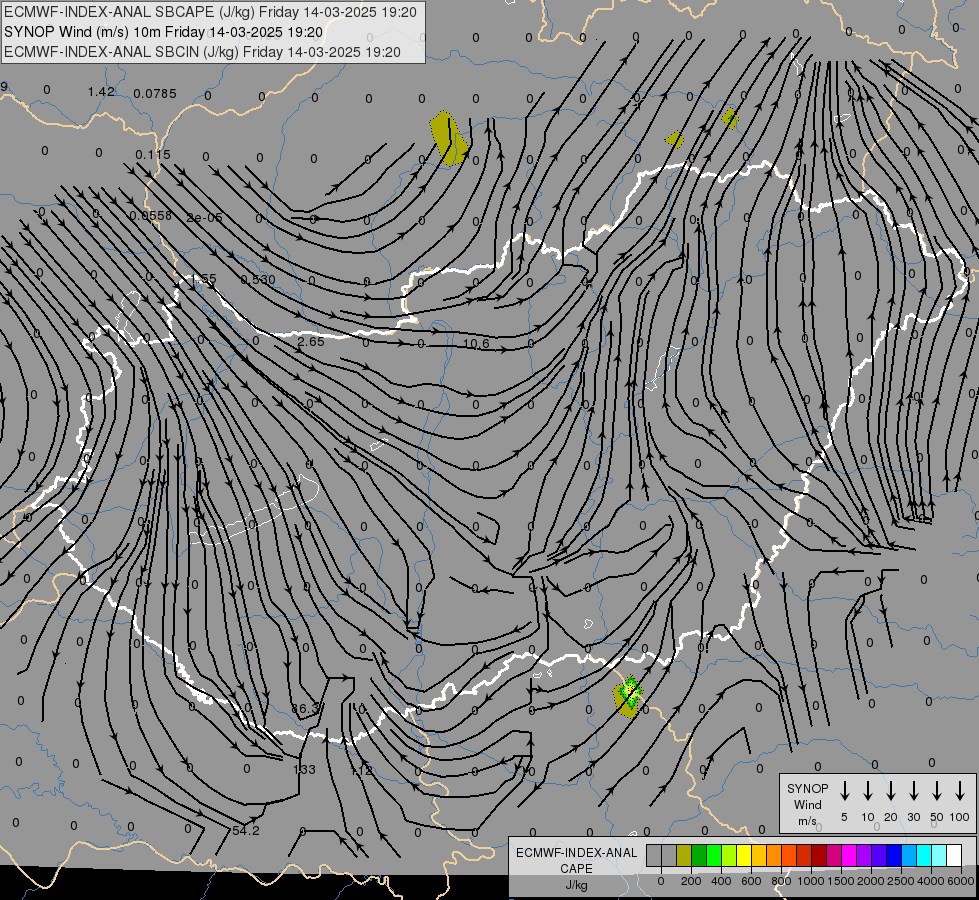
Task: Pick the pure blue swatch left of 2500
Action: (893, 855)
